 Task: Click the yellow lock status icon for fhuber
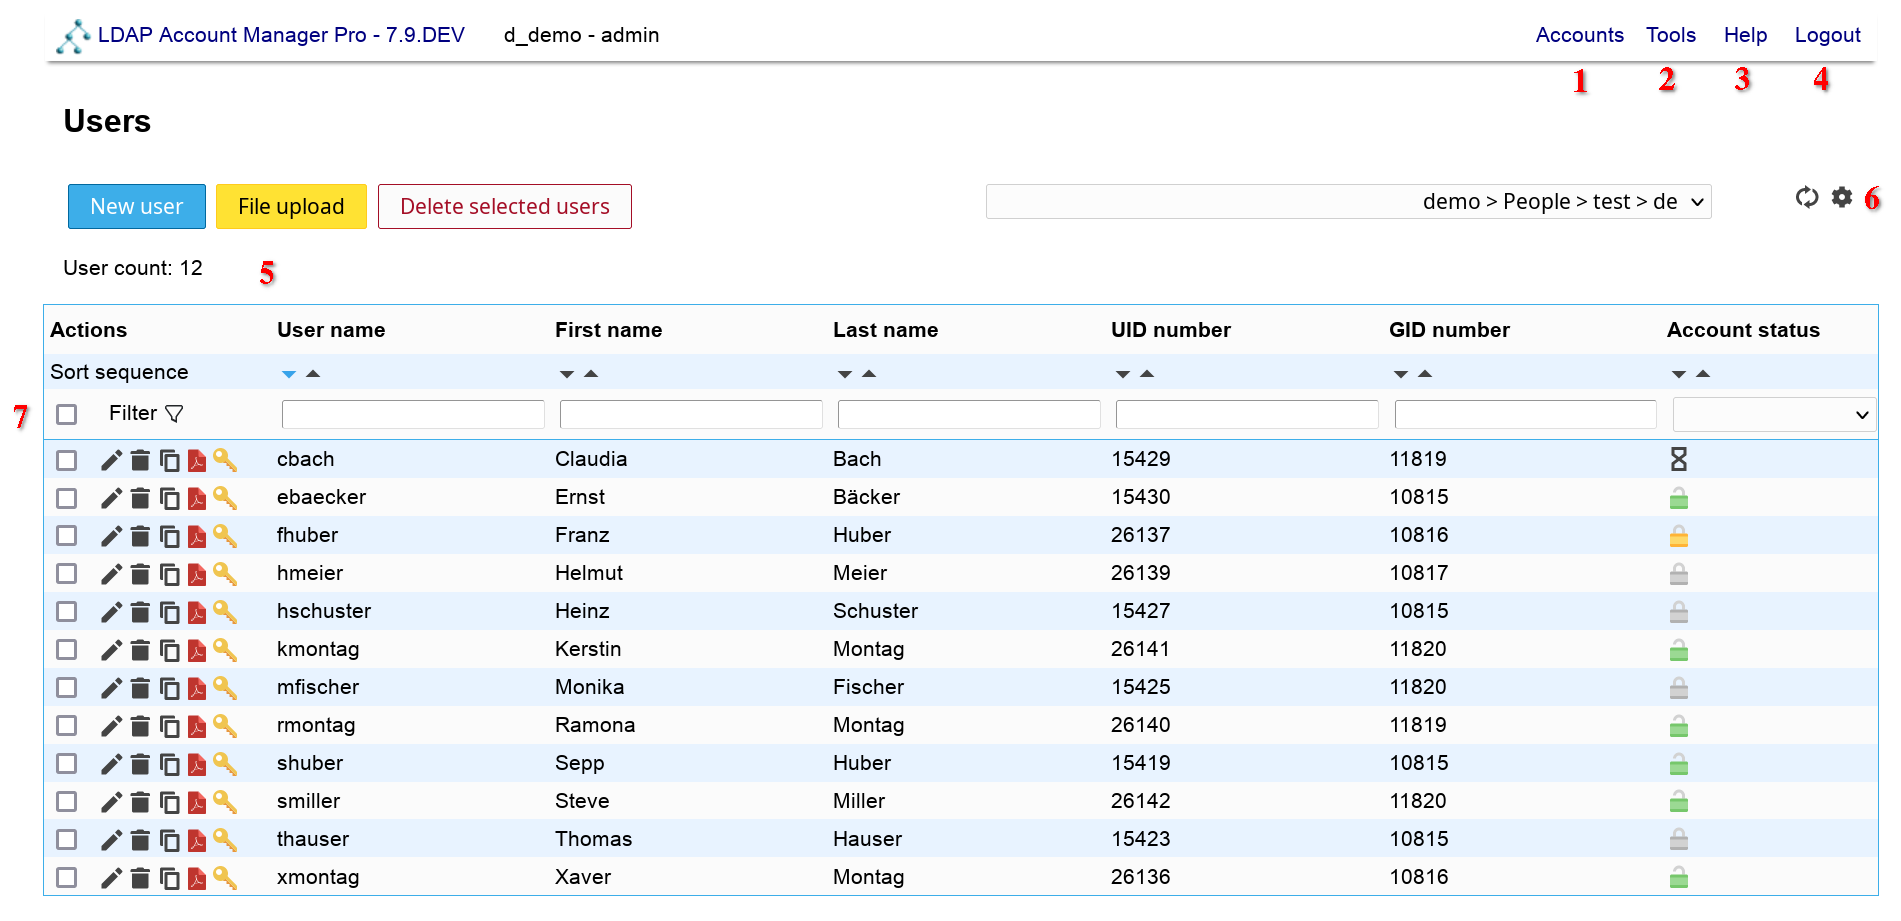1678,537
